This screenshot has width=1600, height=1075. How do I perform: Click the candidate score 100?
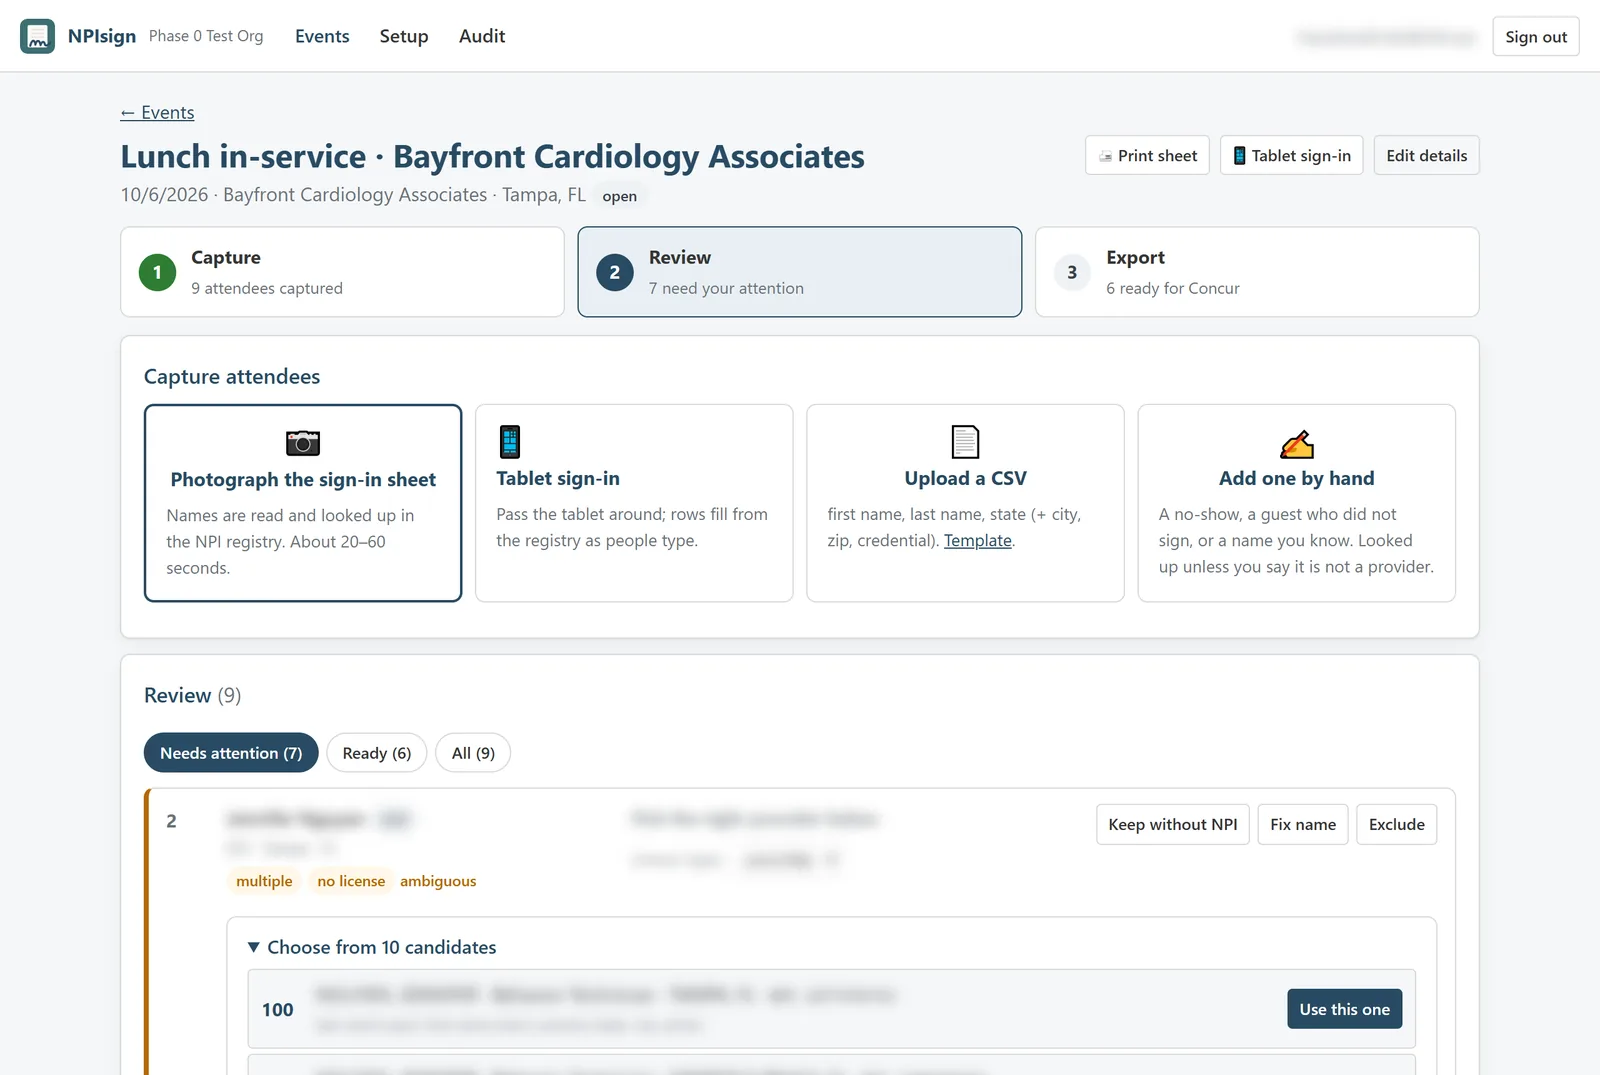pyautogui.click(x=278, y=1010)
